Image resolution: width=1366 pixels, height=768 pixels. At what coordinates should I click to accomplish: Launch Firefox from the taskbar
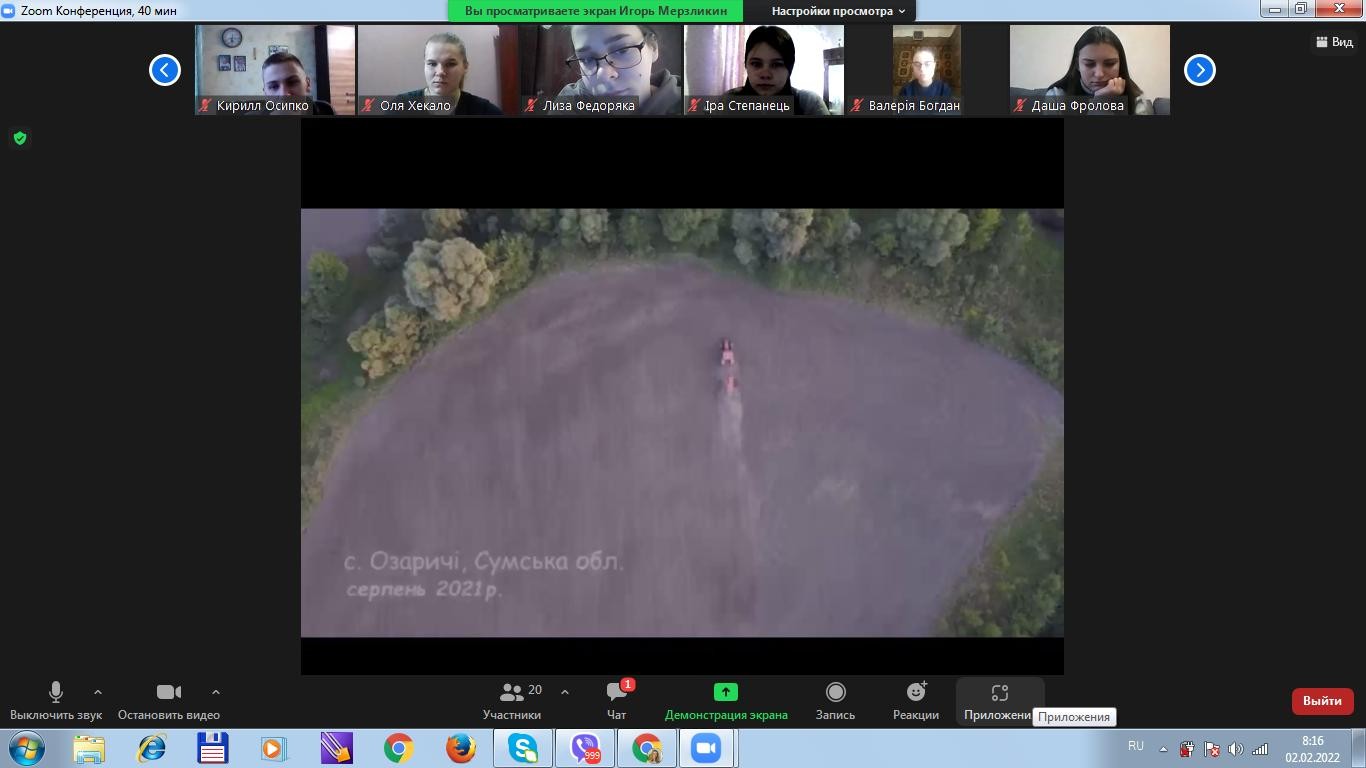tap(460, 748)
